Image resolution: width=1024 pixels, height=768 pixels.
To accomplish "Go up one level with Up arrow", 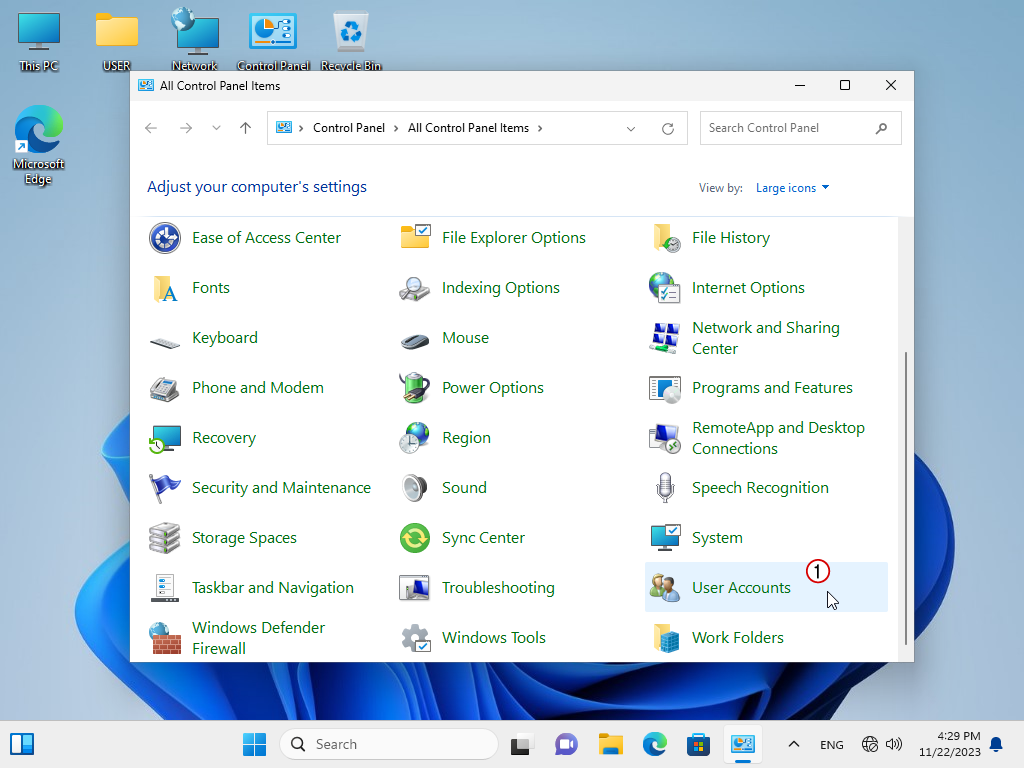I will click(x=245, y=128).
